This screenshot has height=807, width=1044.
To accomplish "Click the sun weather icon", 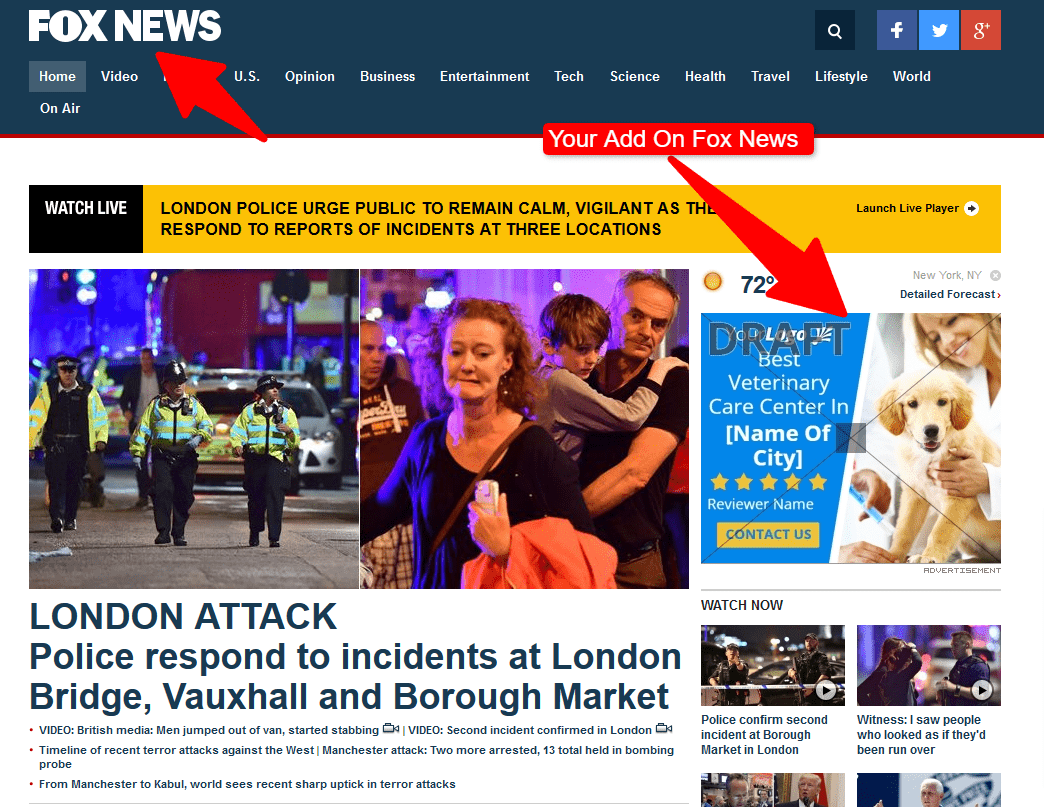I will pyautogui.click(x=713, y=282).
